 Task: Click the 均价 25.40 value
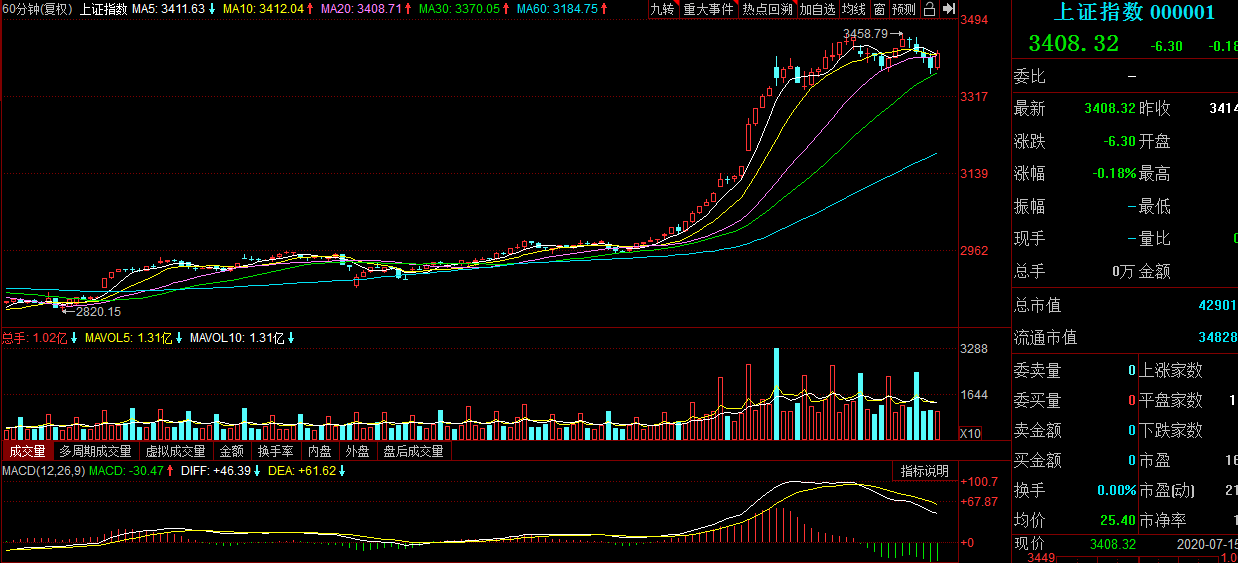coord(1116,520)
